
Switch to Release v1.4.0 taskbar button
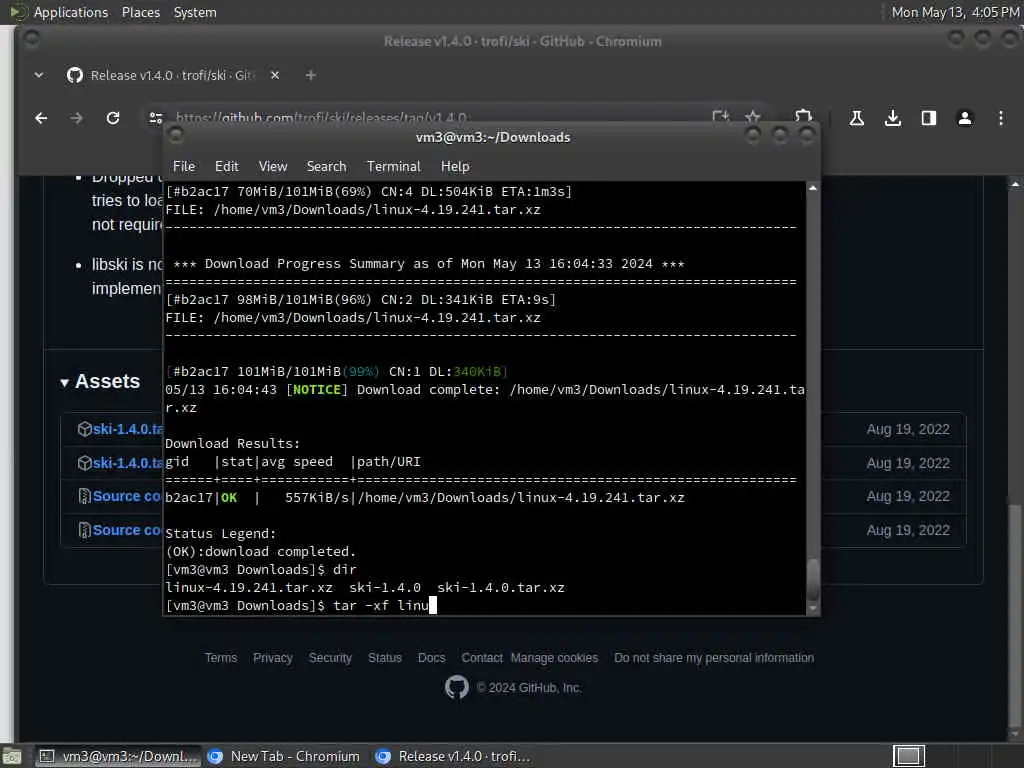[x=454, y=756]
